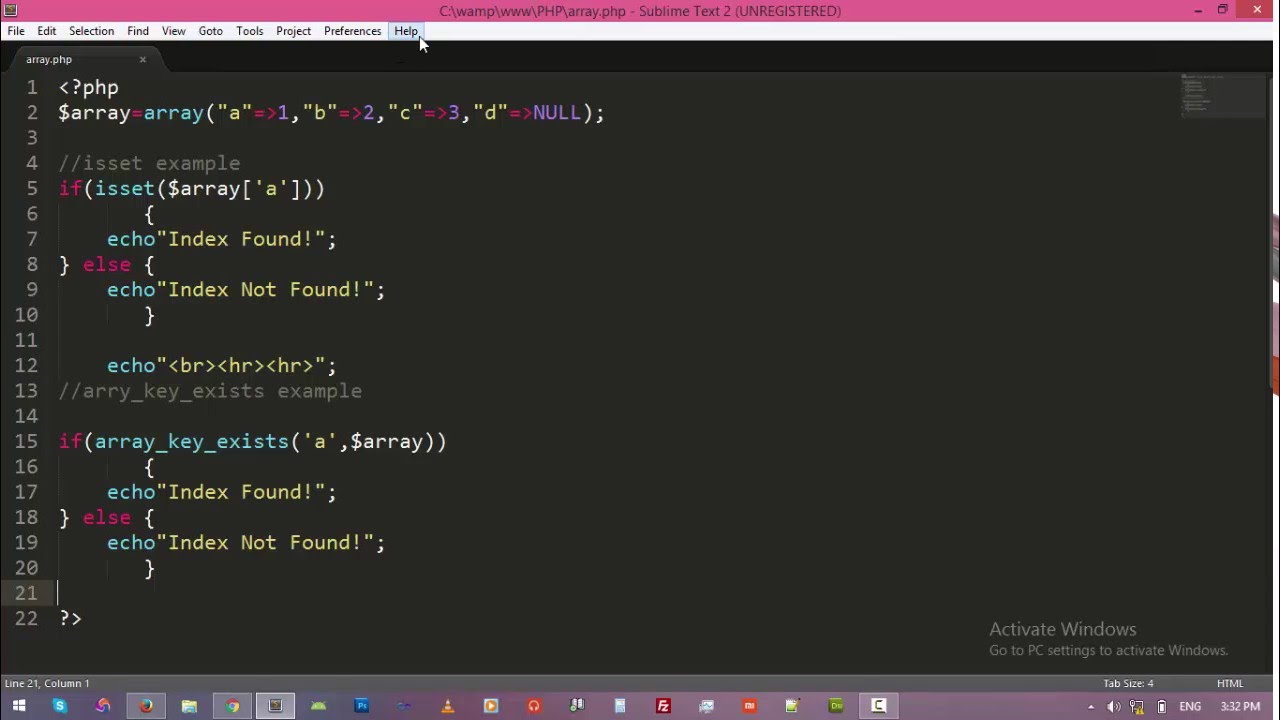Screen dimensions: 1280x720
Task: Open Firefox from the taskbar
Action: point(146,706)
